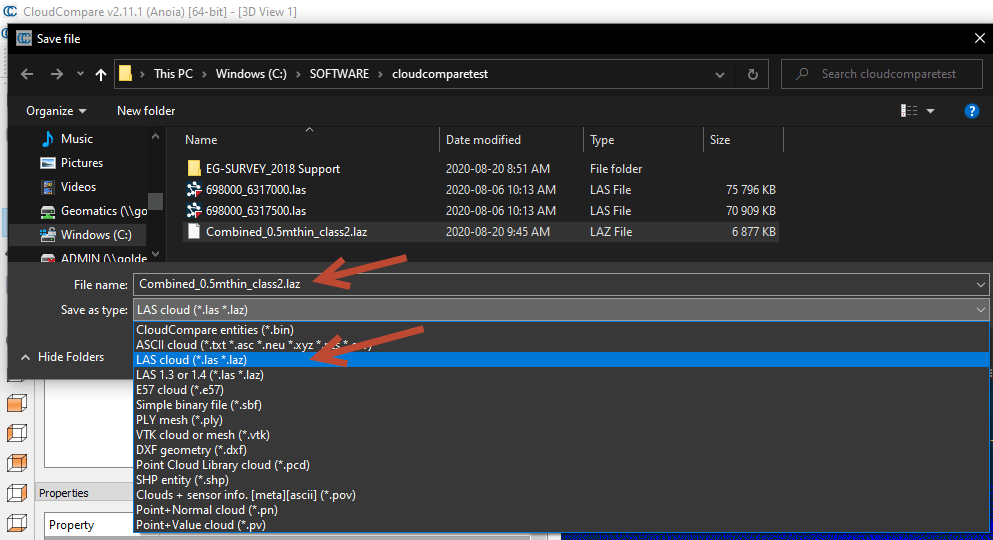Open the Organize menu

[56, 111]
